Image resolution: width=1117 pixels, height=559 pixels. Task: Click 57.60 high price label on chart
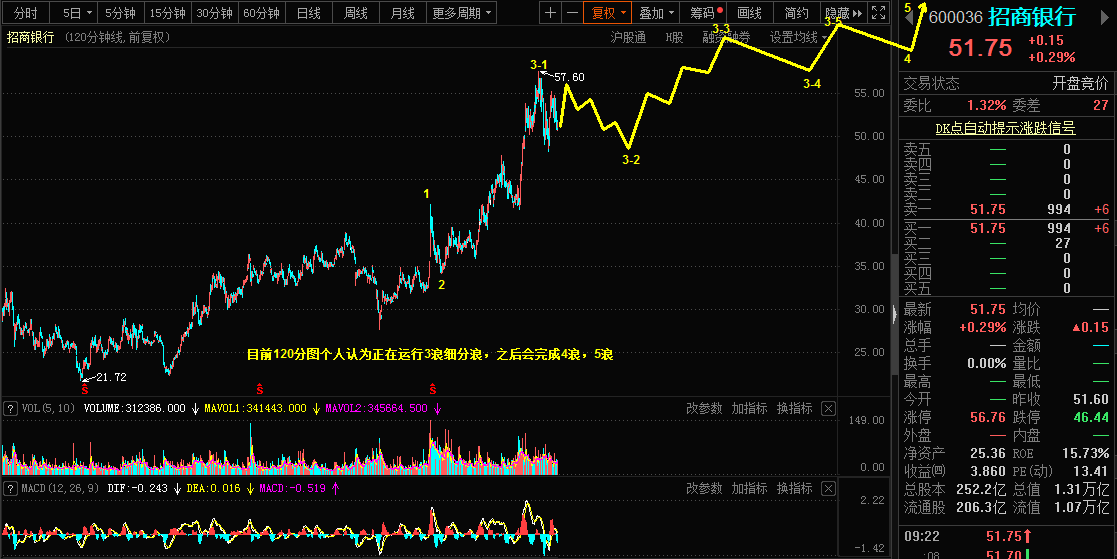click(568, 77)
